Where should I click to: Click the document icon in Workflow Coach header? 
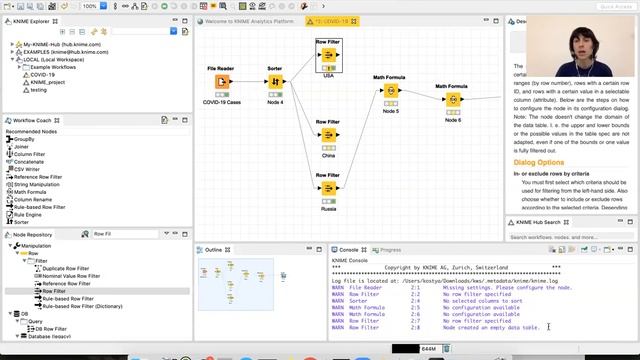pos(164,120)
